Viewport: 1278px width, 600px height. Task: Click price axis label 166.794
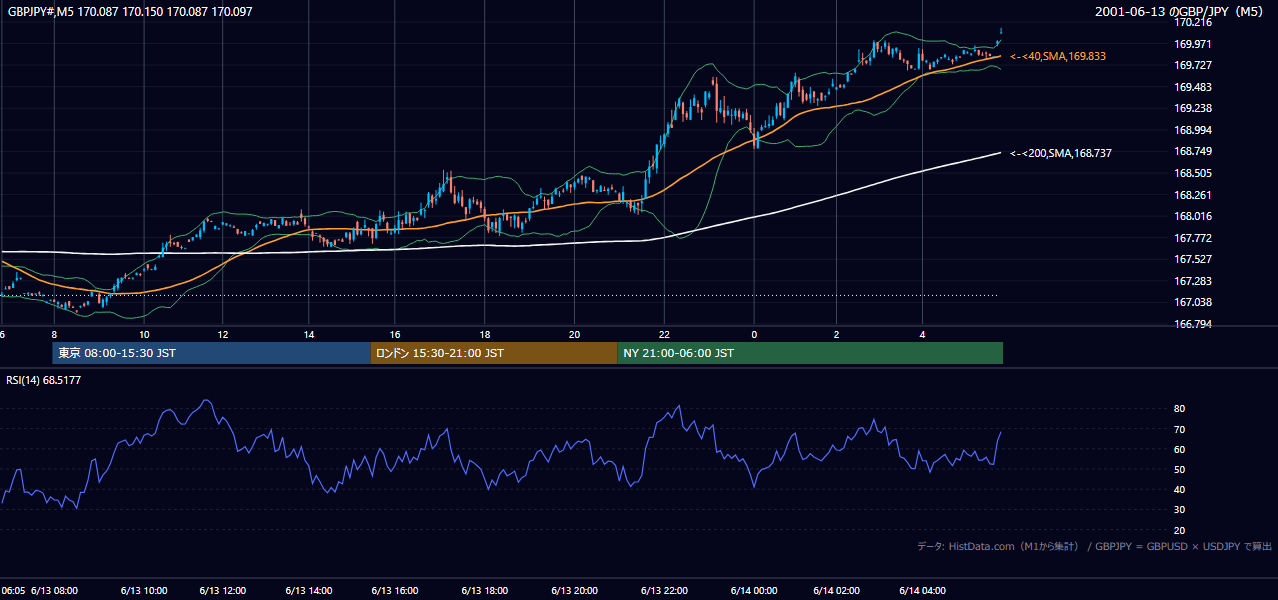point(1193,324)
